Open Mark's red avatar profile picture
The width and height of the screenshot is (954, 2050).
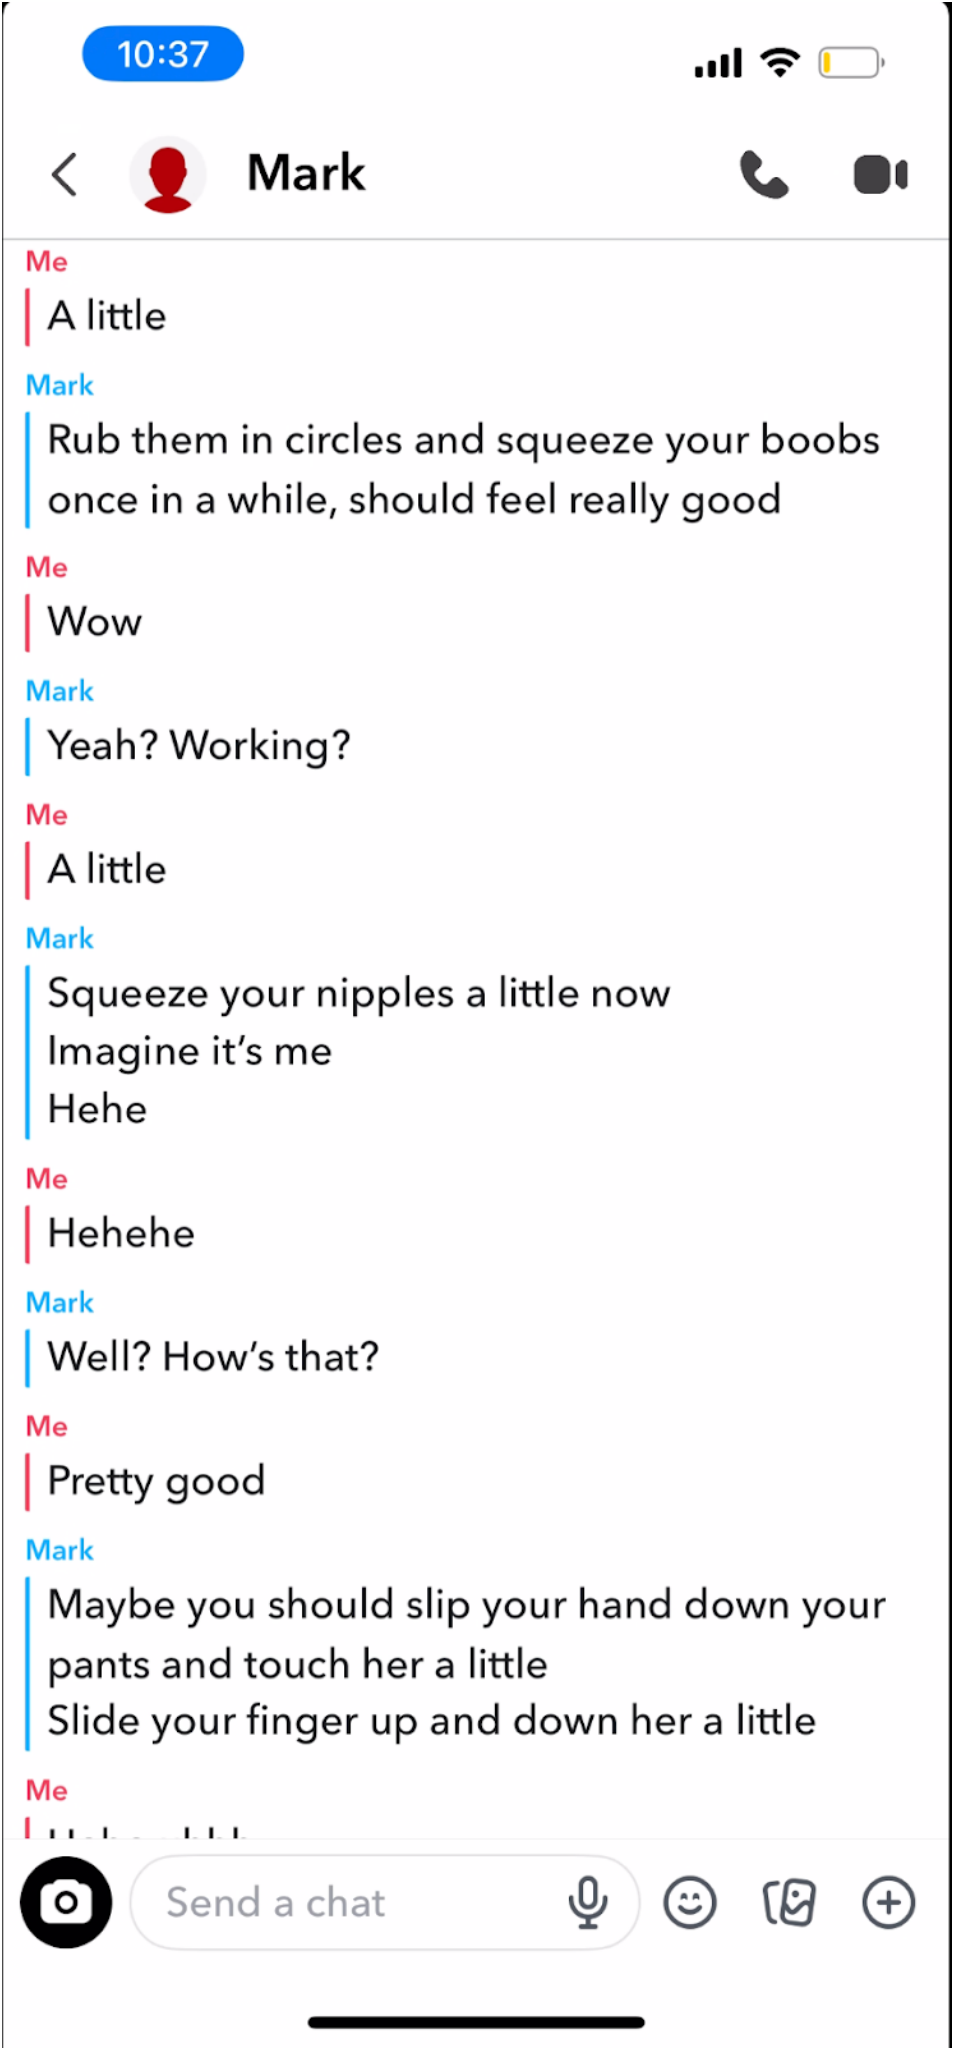168,175
